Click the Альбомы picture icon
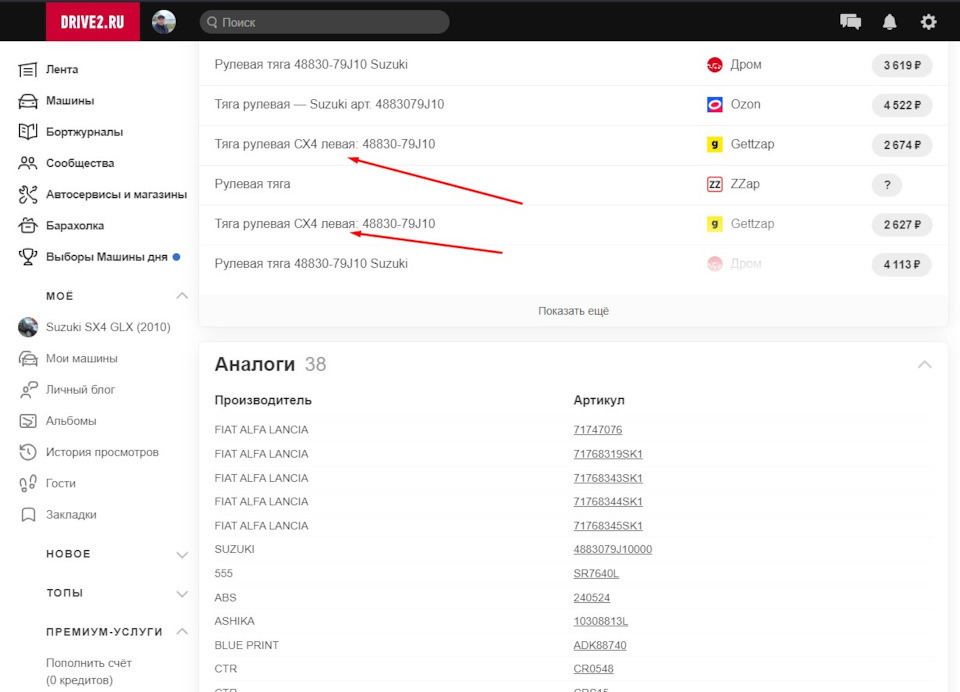 (x=28, y=421)
